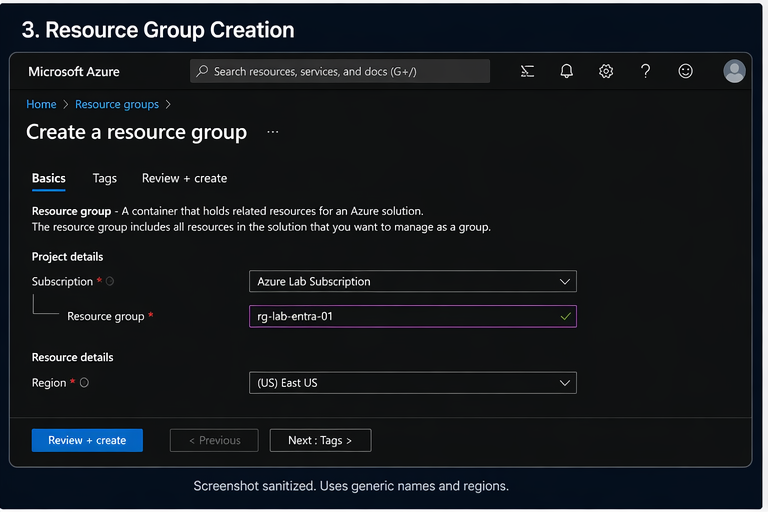Image resolution: width=768 pixels, height=512 pixels.
Task: Switch to the Review + create tab
Action: pyautogui.click(x=185, y=178)
